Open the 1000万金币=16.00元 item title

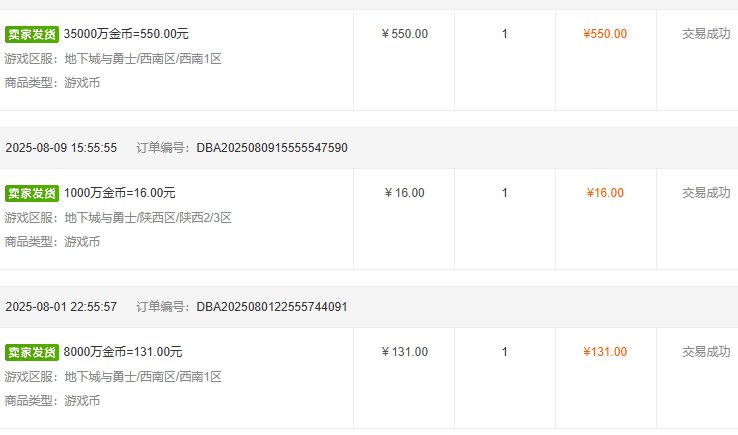pos(120,193)
